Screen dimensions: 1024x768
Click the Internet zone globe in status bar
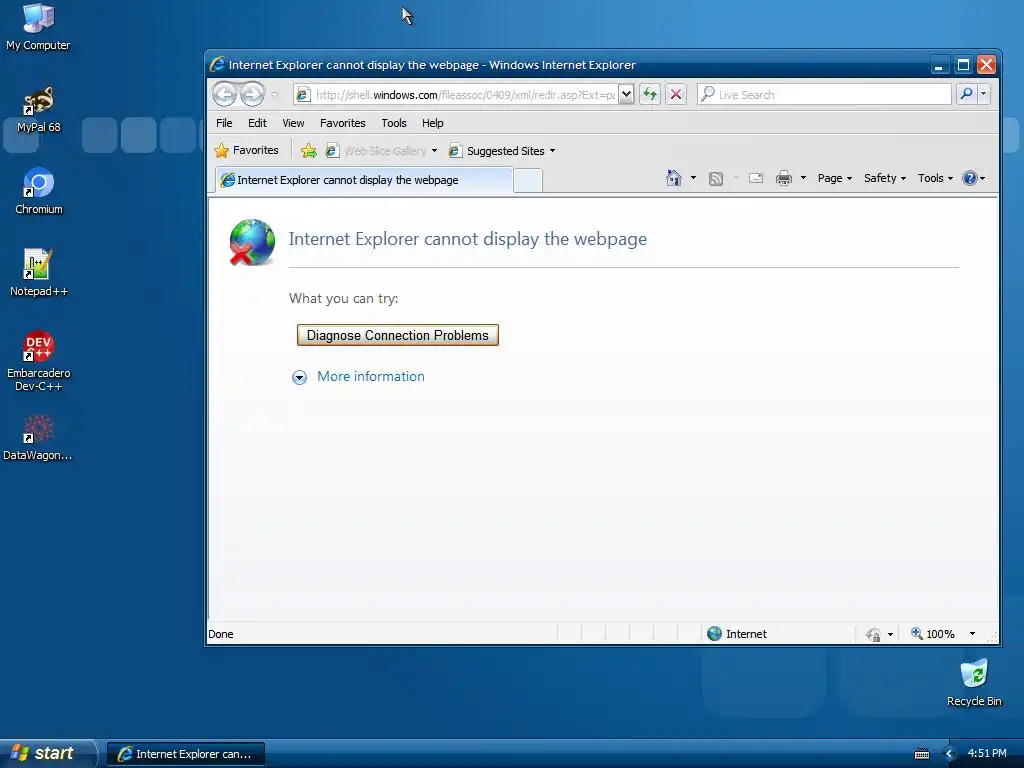(714, 633)
